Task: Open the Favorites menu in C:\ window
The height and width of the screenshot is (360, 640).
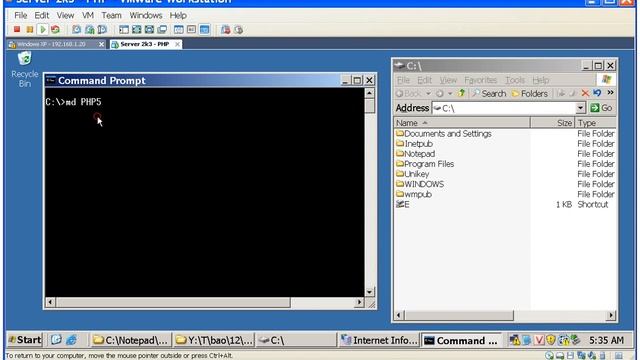Action: point(480,80)
